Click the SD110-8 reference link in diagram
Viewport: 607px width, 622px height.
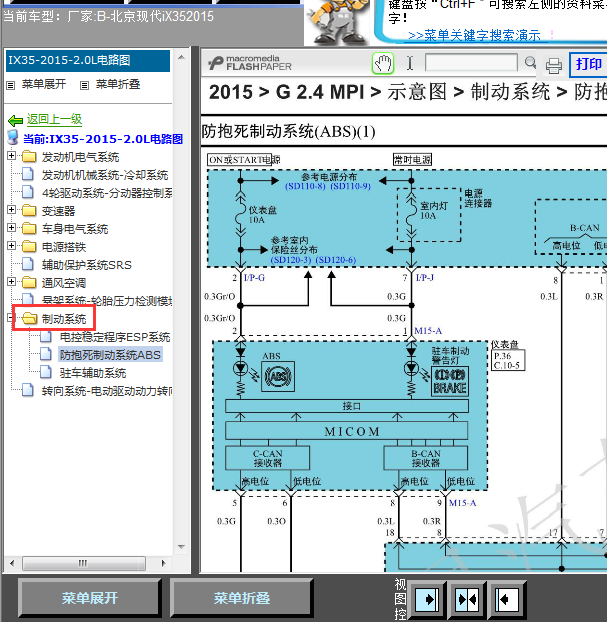[x=305, y=186]
